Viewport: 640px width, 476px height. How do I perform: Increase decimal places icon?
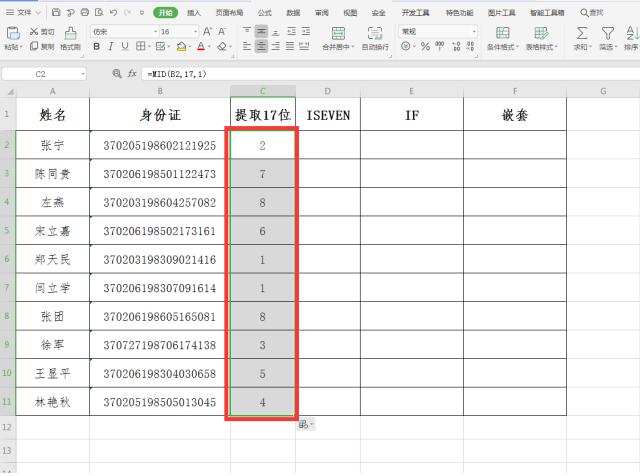coord(456,47)
